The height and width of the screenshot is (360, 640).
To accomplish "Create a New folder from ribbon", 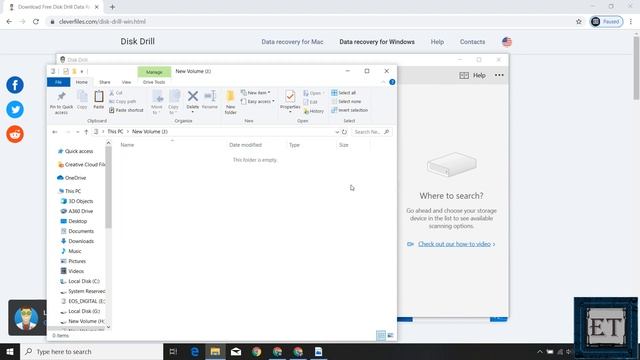I will pyautogui.click(x=230, y=102).
